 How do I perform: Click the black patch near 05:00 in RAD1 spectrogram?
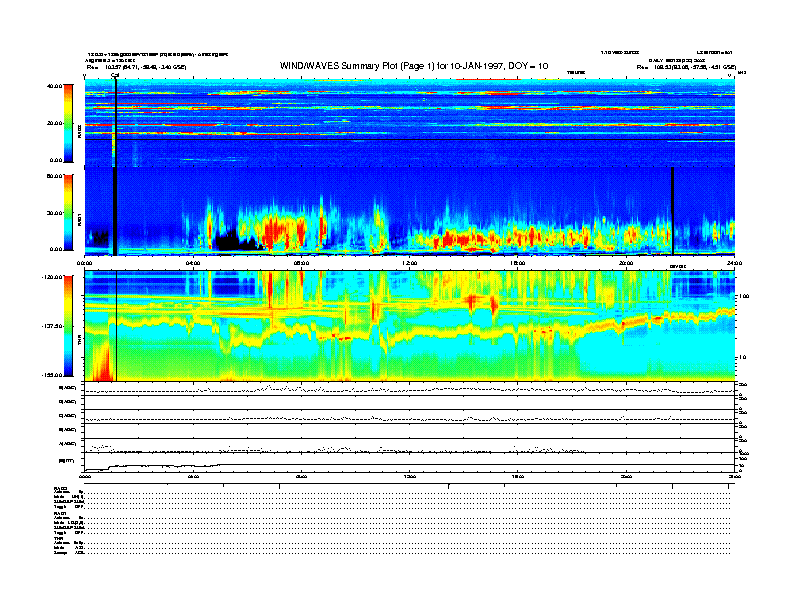coord(233,240)
